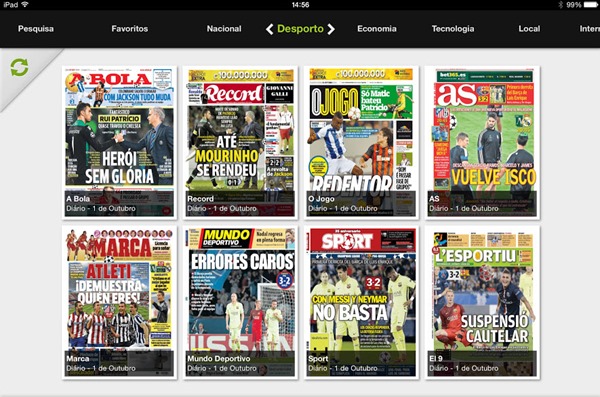Image resolution: width=600 pixels, height=397 pixels.
Task: Switch to the Nacional tab
Action: (224, 29)
